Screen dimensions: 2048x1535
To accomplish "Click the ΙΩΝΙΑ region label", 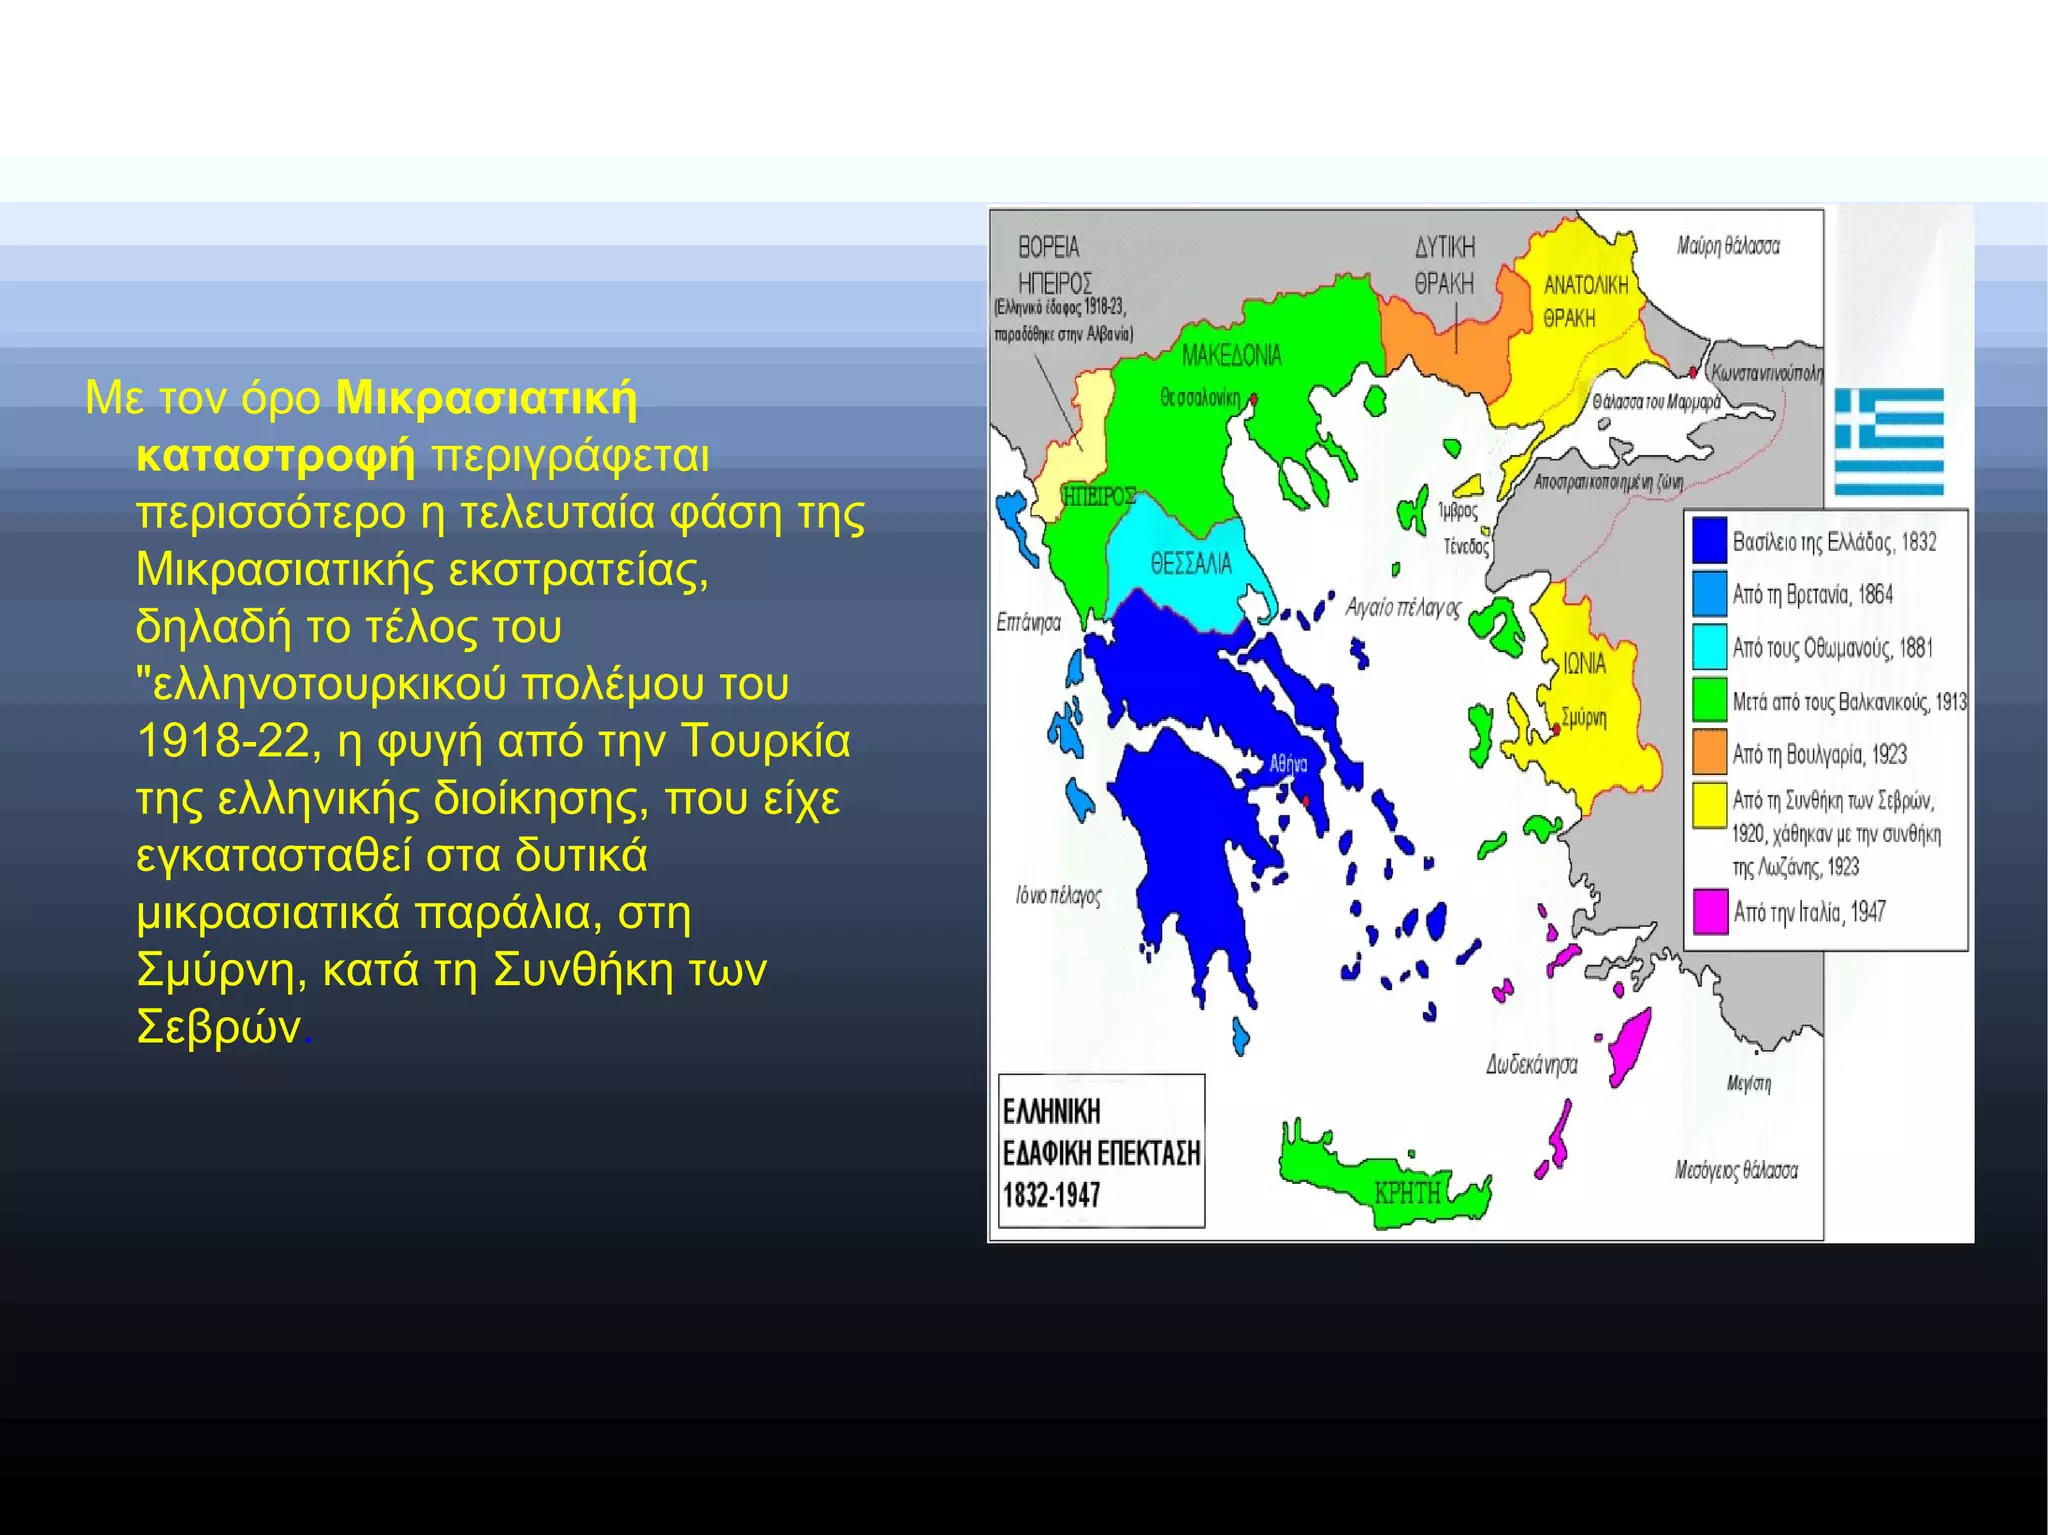I will click(1584, 663).
